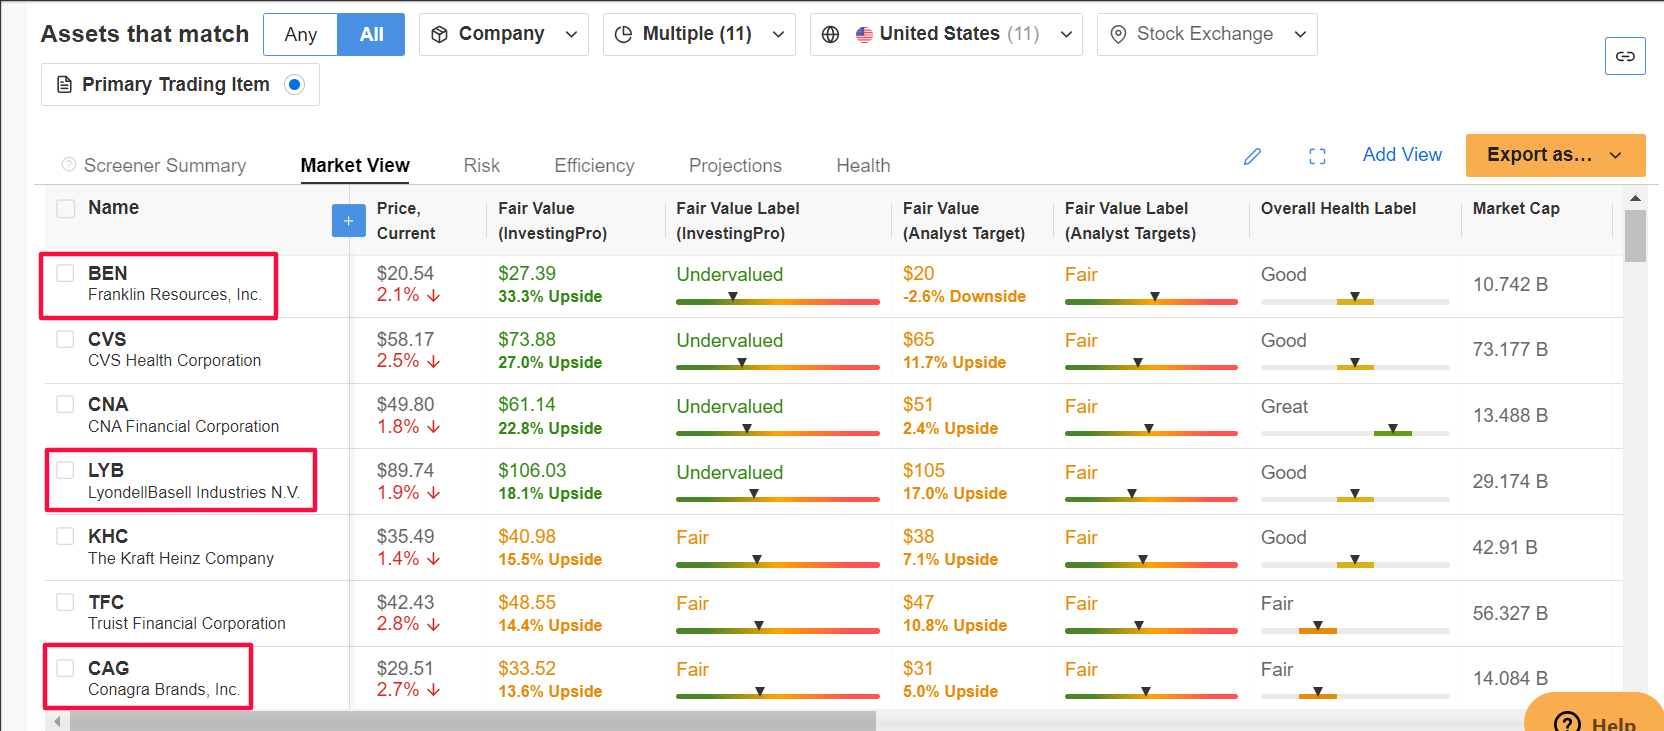Click the Primary Trading Item document icon

(64, 84)
